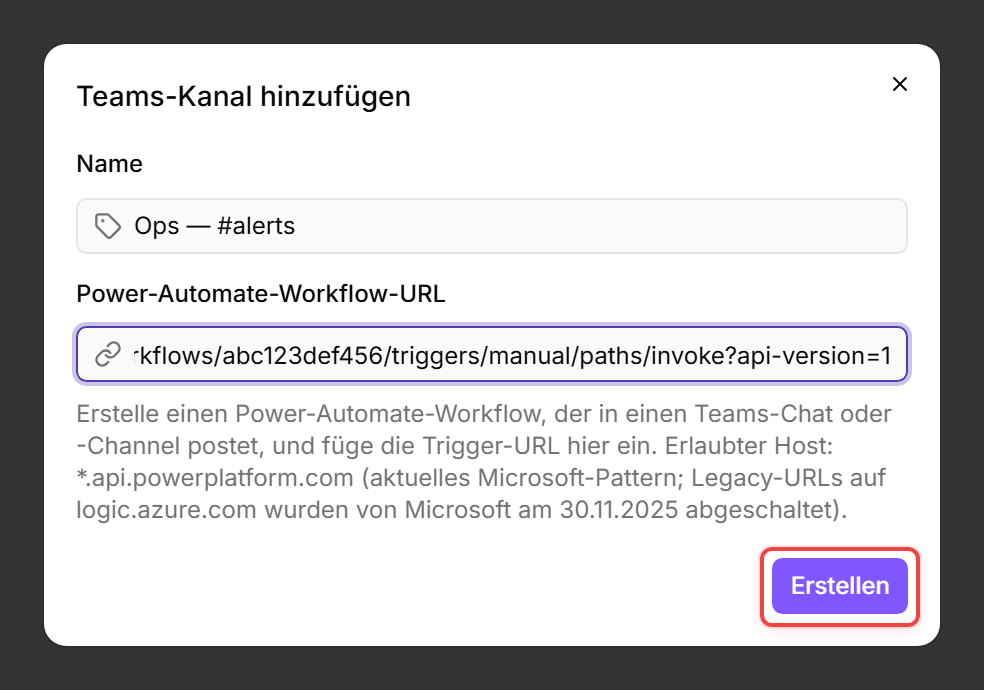Focus the Name input field

[x=492, y=226]
